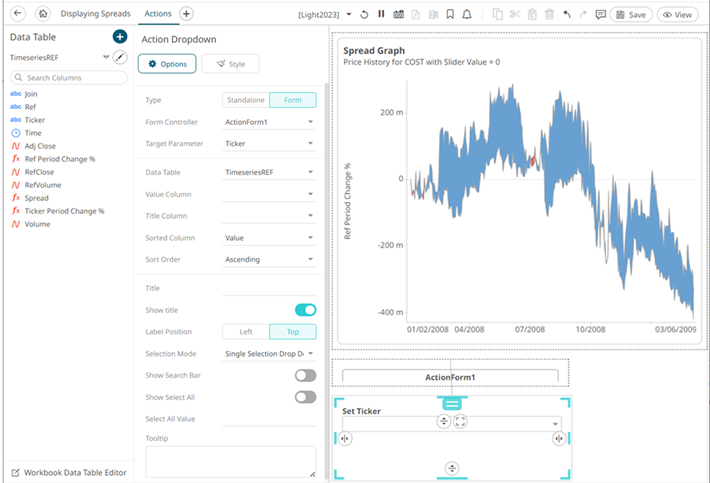Open the Selection Mode dropdown
This screenshot has height=483, width=710.
coord(269,354)
